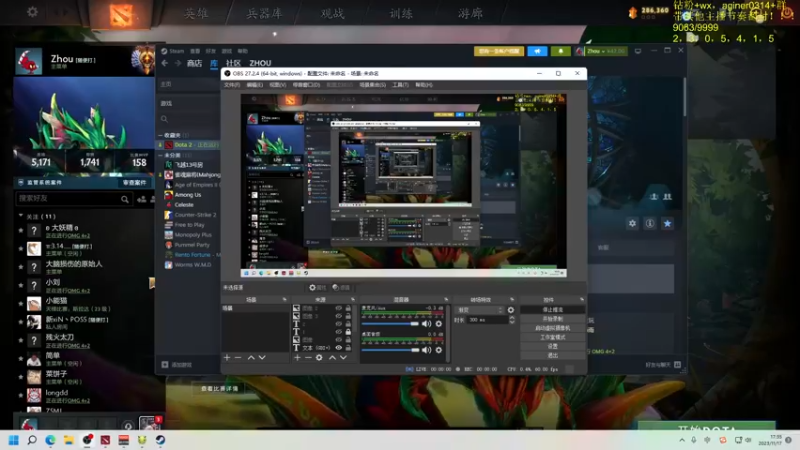Click Sources dock pop-out icon
The height and width of the screenshot is (450, 800).
click(352, 299)
